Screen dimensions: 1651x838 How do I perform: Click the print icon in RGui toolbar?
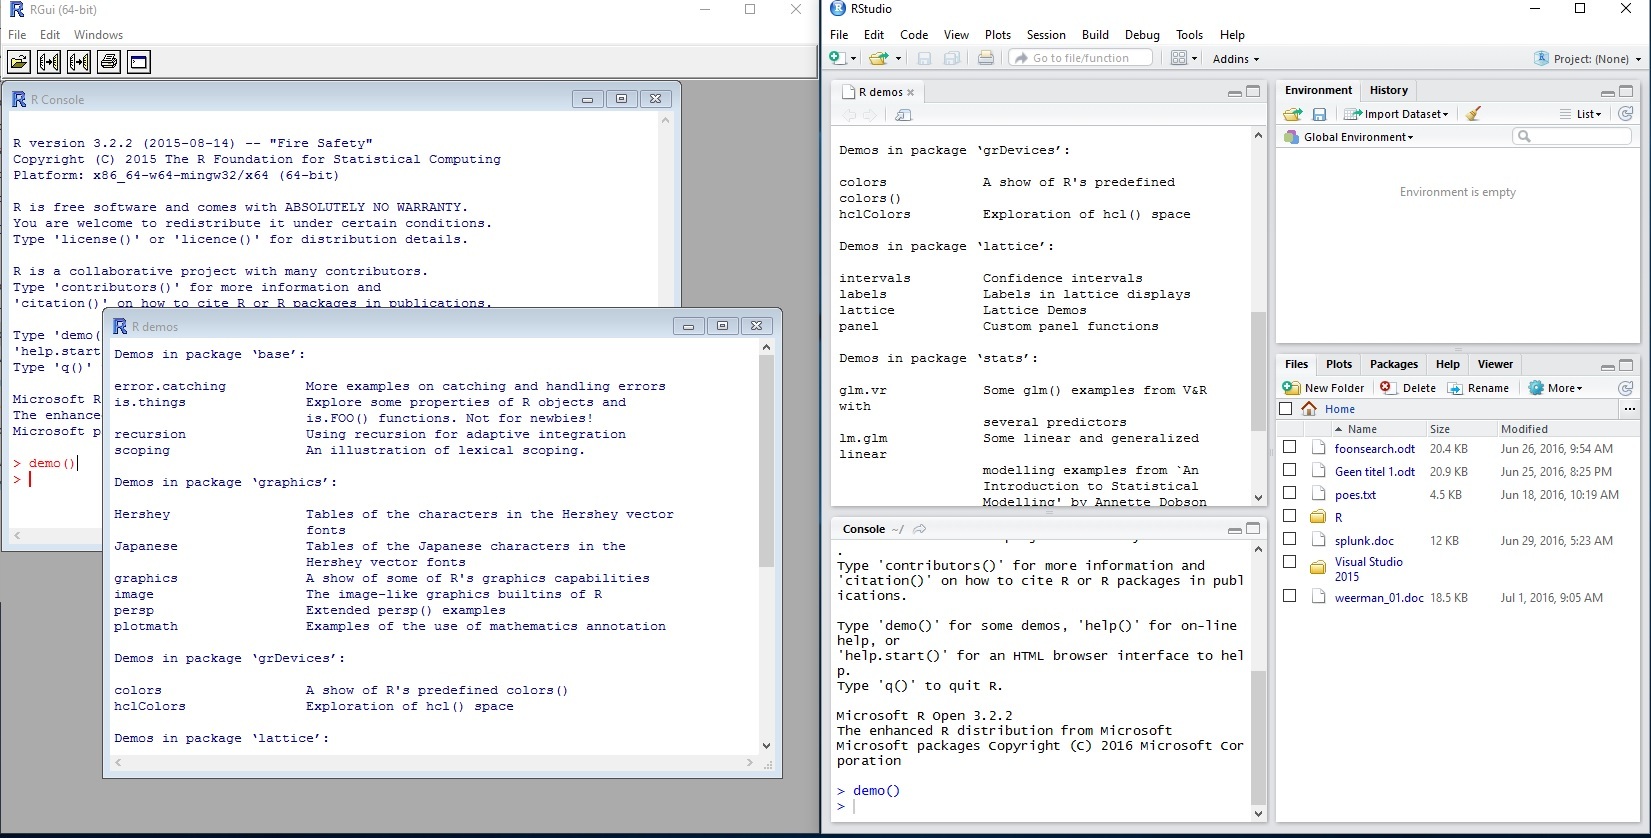coord(109,62)
